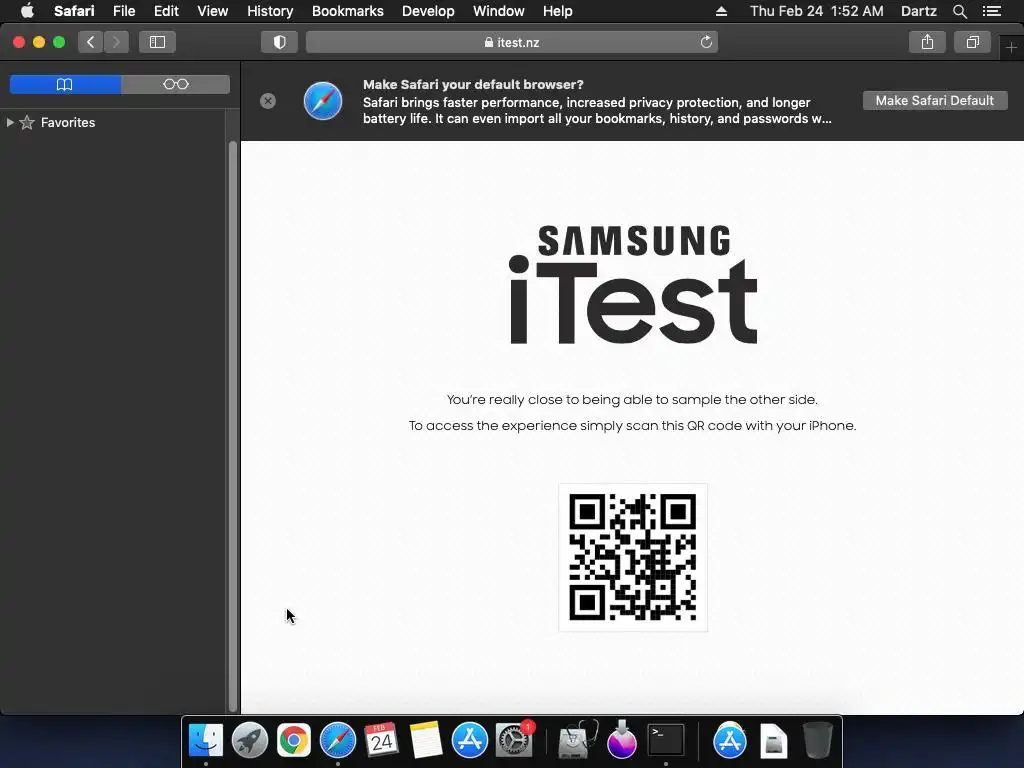Open App Store next to Notes in Dock

pyautogui.click(x=470, y=741)
